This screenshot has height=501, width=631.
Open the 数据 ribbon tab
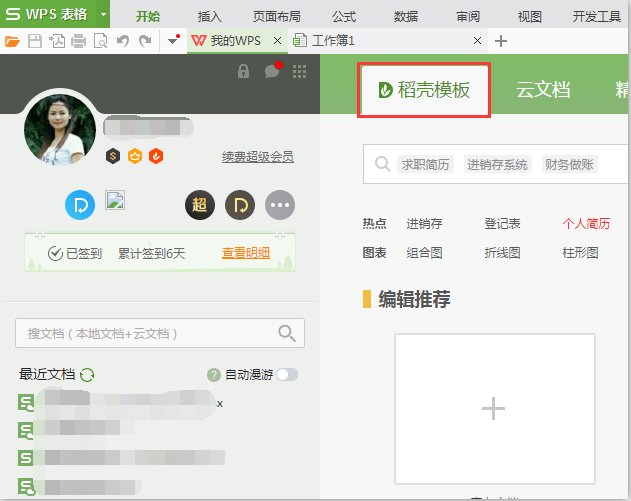[x=406, y=16]
